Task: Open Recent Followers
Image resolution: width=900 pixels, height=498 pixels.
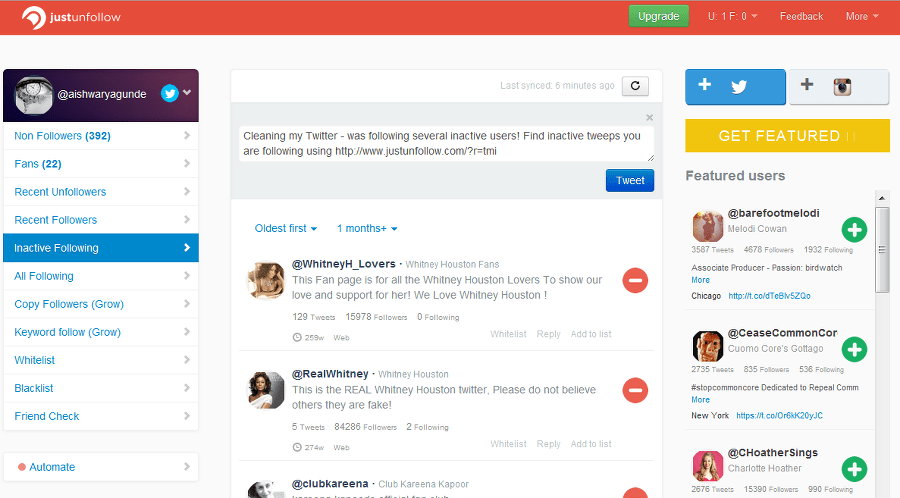Action: (101, 220)
